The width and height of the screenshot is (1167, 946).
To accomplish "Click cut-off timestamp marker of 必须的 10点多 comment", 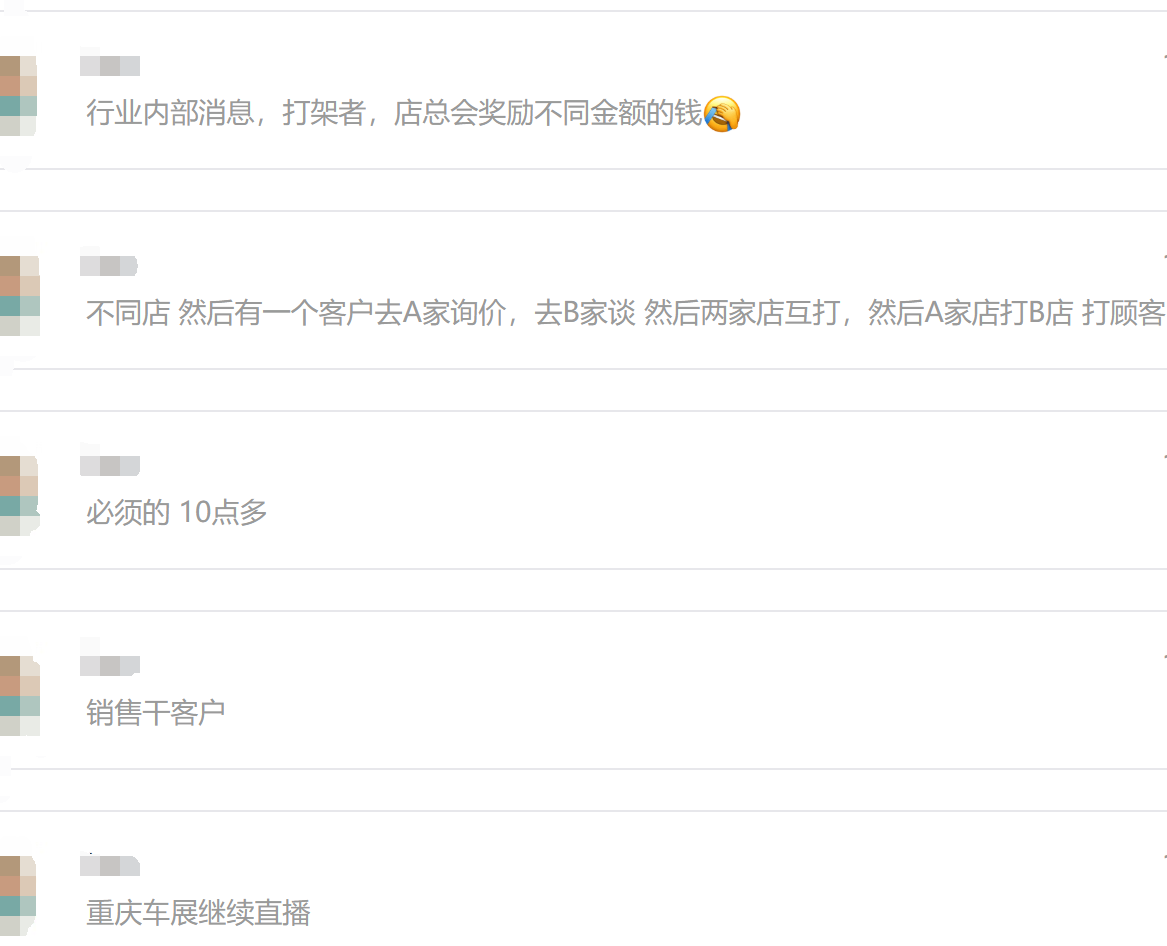I will tap(1164, 457).
